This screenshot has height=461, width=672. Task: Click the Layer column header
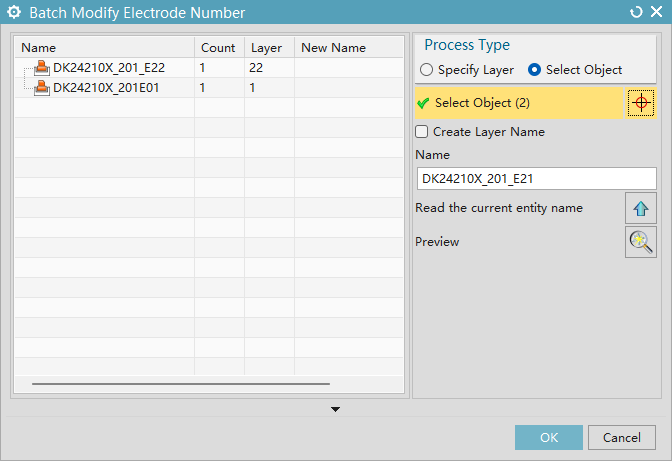coord(267,48)
